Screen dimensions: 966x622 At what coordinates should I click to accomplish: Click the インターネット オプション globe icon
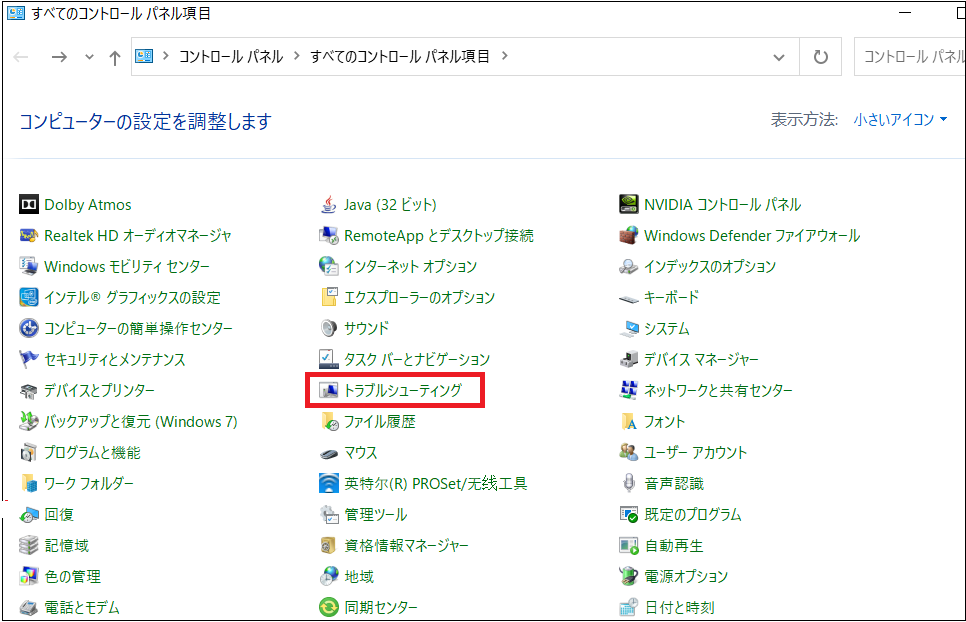pos(329,267)
